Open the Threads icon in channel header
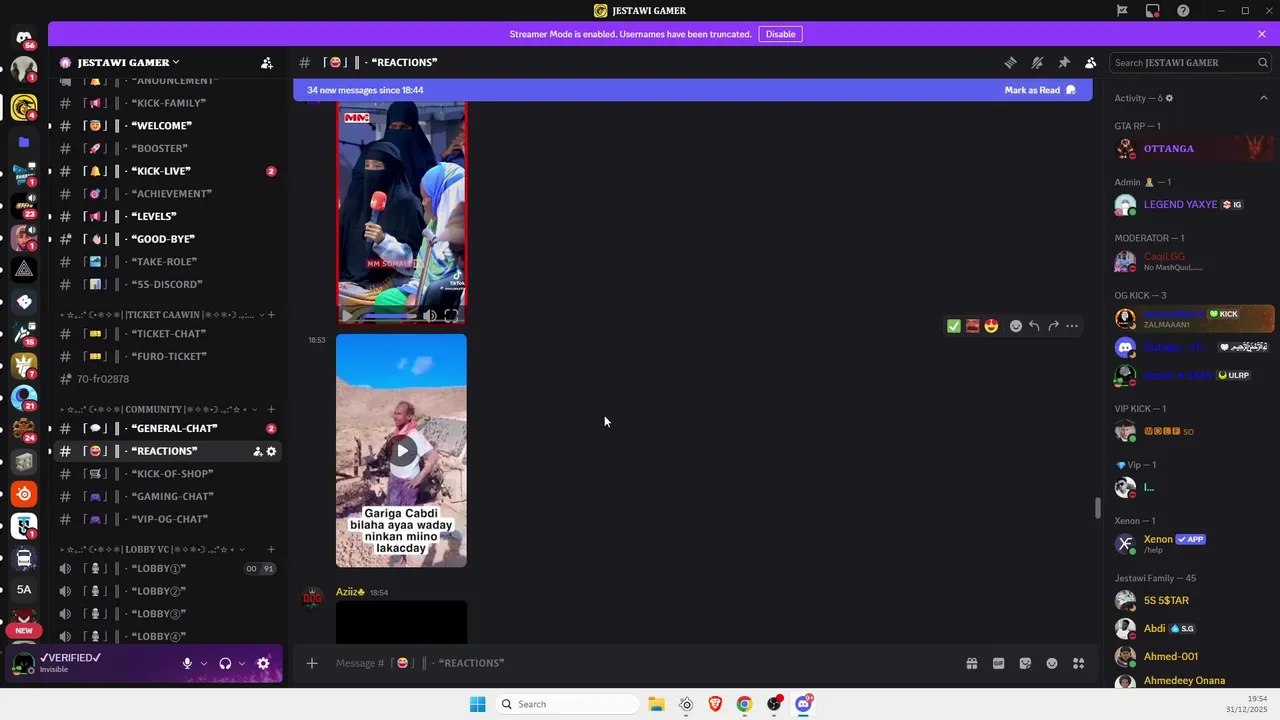This screenshot has height=720, width=1280. (1010, 62)
